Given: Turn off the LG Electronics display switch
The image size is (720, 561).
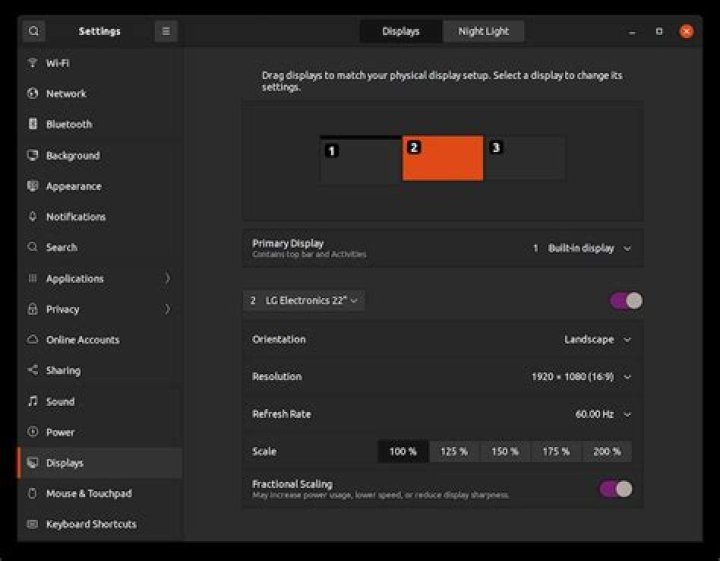Looking at the screenshot, I should pos(626,301).
